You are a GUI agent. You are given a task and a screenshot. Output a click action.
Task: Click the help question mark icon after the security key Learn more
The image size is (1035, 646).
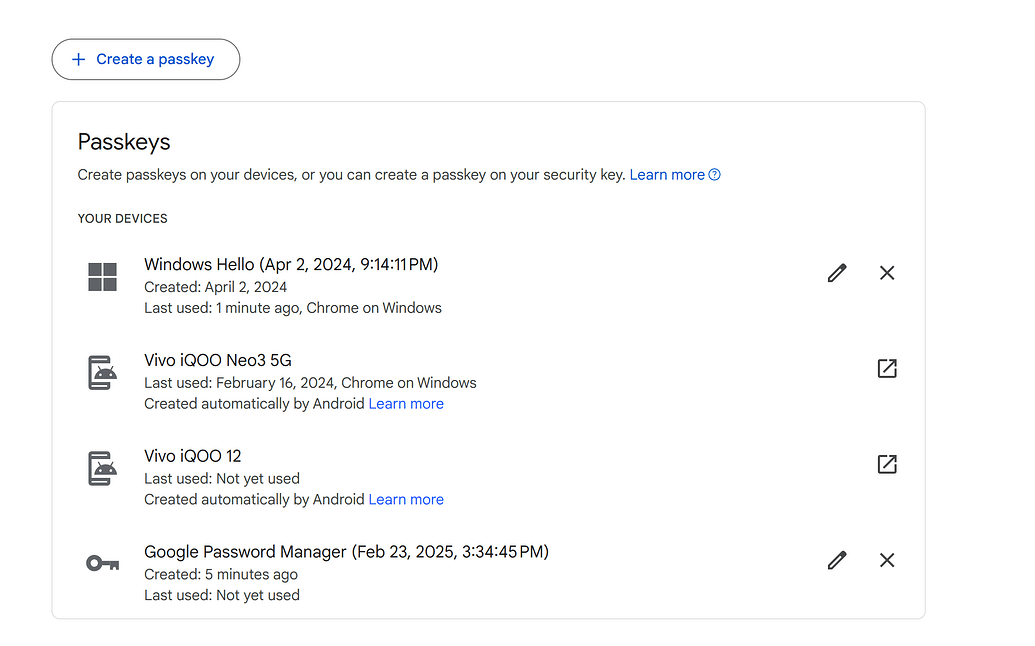tap(714, 175)
